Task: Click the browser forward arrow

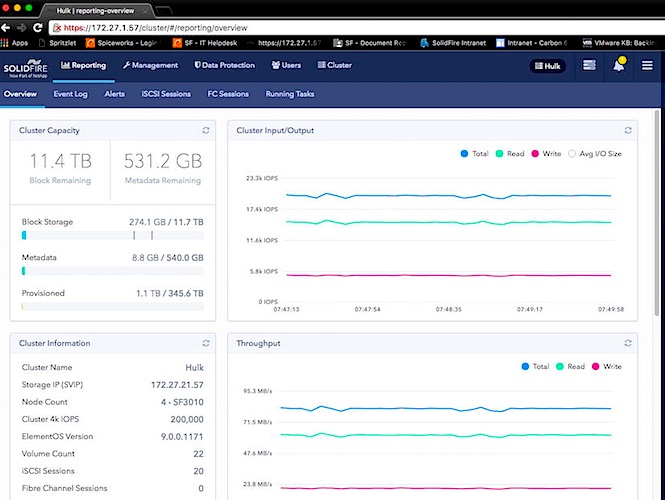Action: click(21, 28)
